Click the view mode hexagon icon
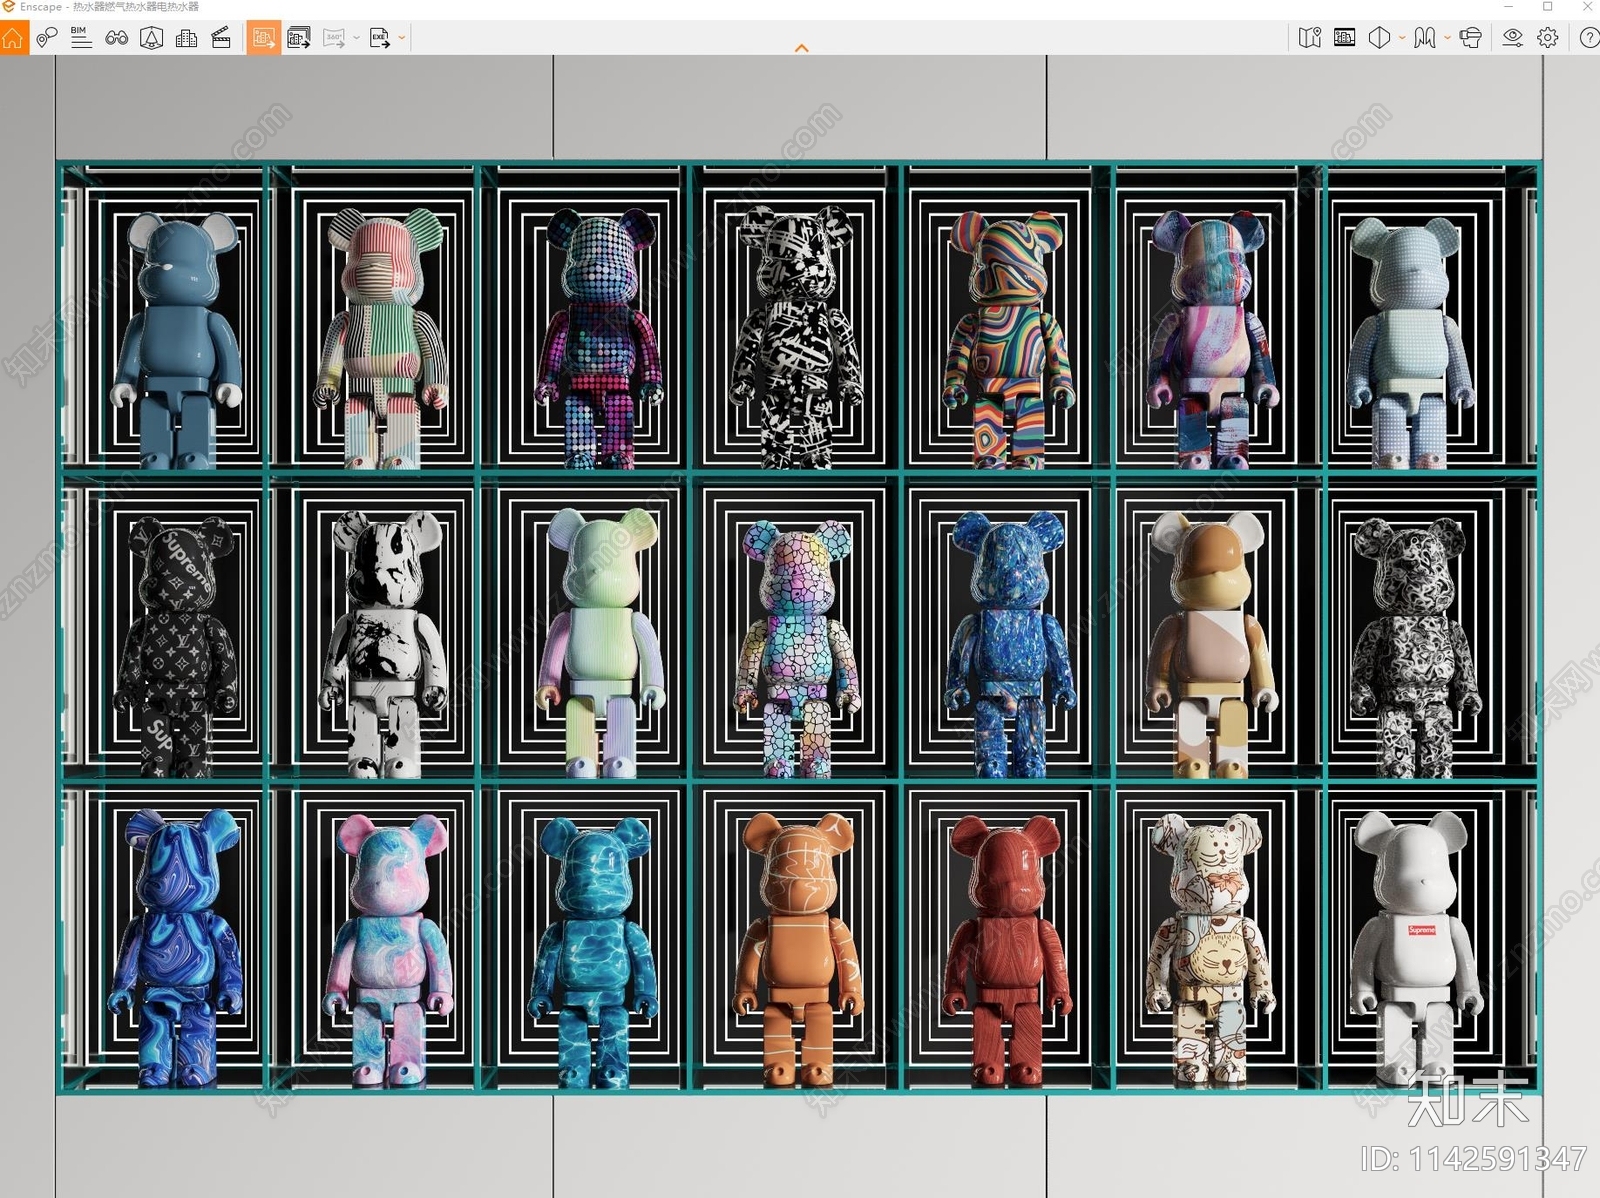Viewport: 1600px width, 1198px height. (x=1379, y=38)
